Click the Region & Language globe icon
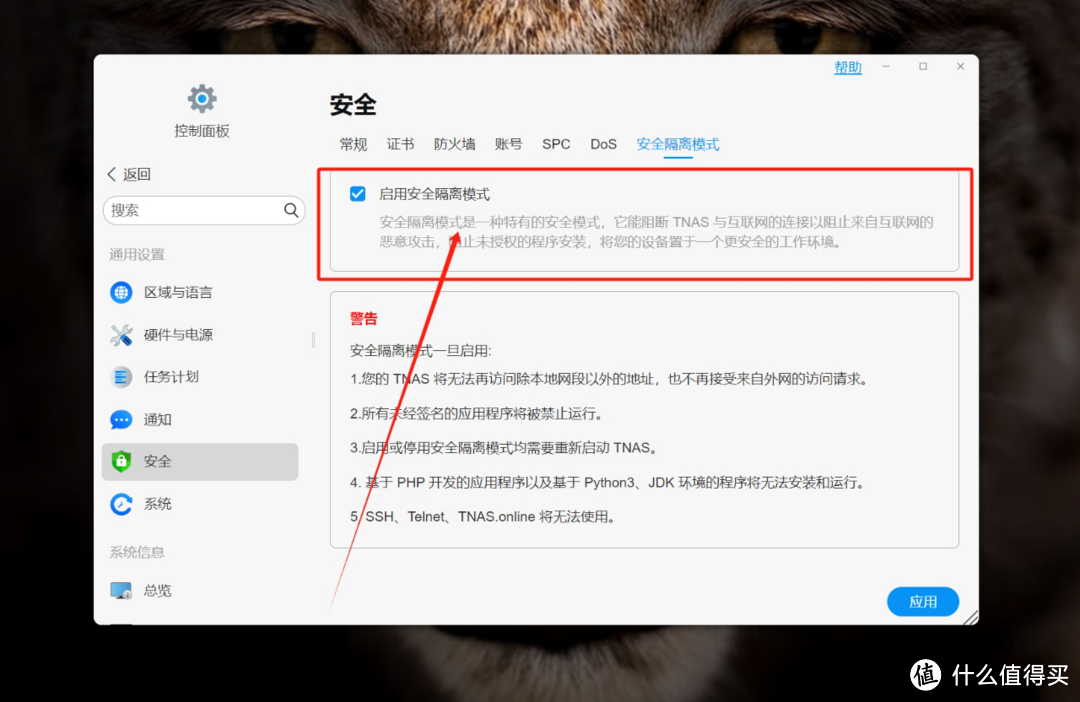Image resolution: width=1080 pixels, height=702 pixels. (121, 292)
